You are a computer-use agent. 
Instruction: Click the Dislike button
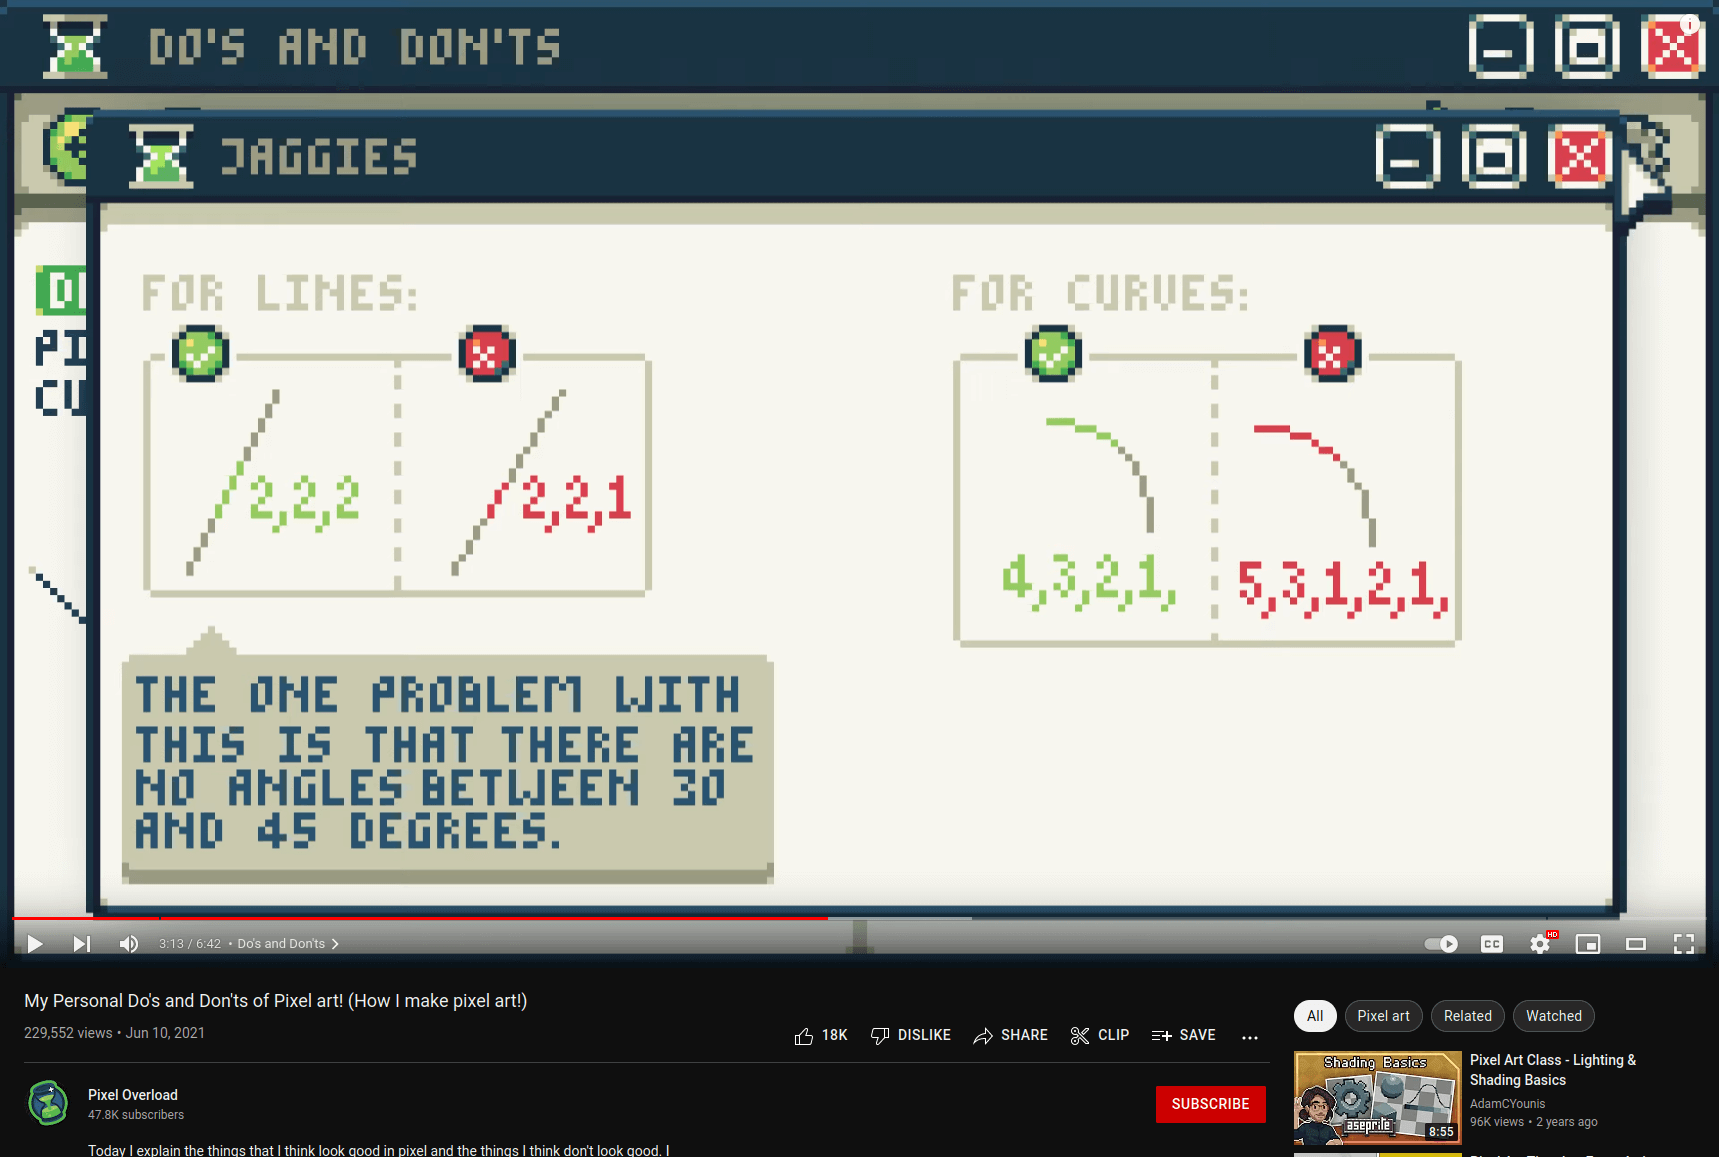(911, 1036)
